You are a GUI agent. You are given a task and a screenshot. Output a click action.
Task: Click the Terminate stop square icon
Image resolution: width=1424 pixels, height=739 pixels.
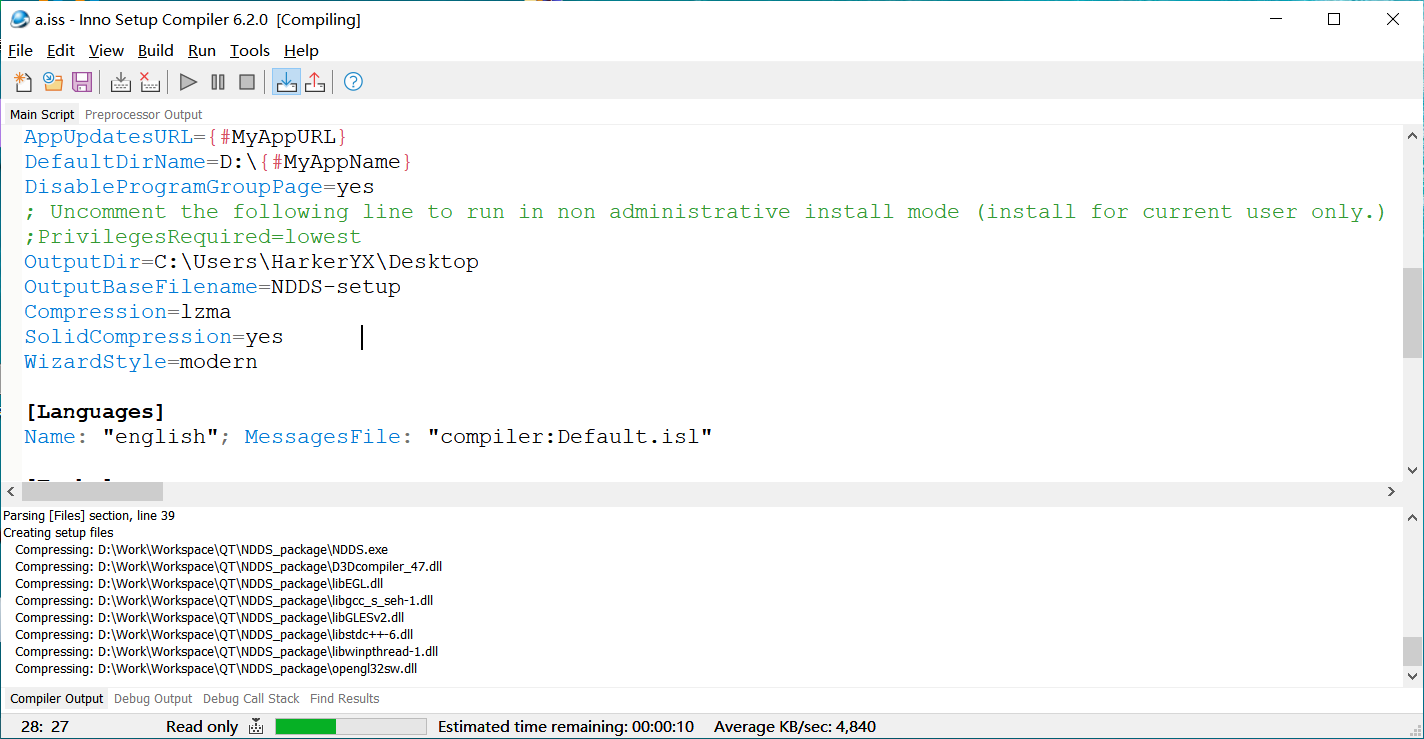click(247, 82)
